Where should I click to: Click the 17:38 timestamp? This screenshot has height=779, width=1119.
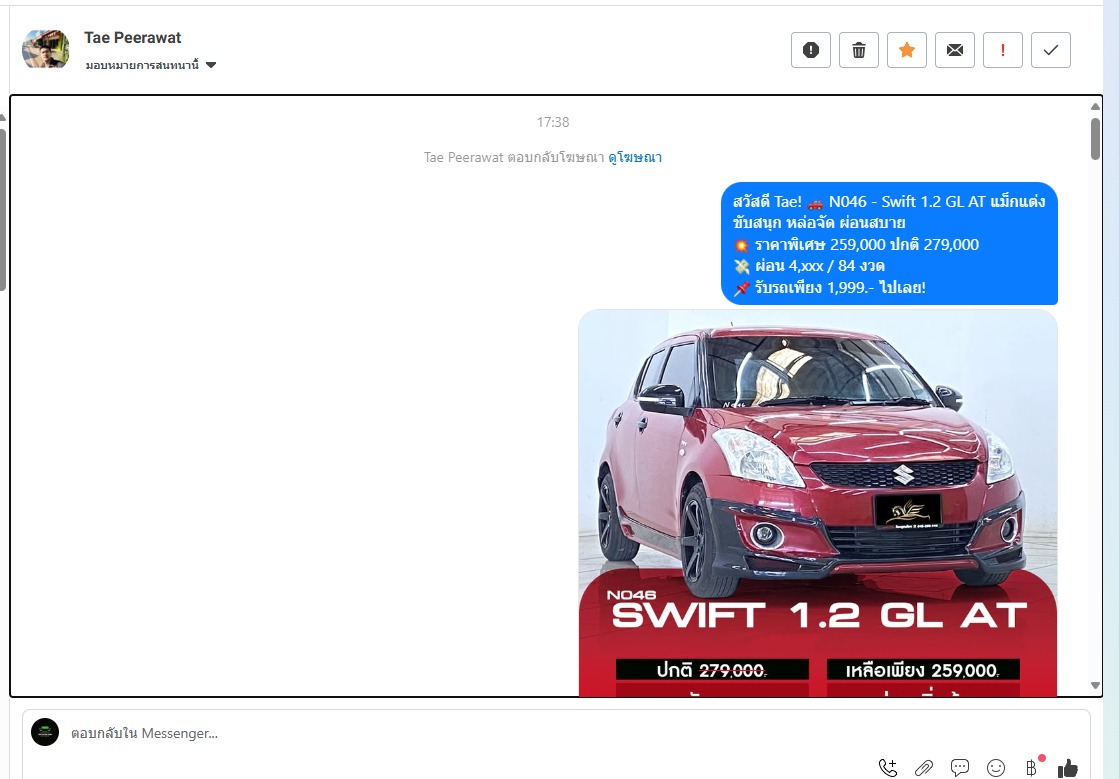[x=553, y=122]
